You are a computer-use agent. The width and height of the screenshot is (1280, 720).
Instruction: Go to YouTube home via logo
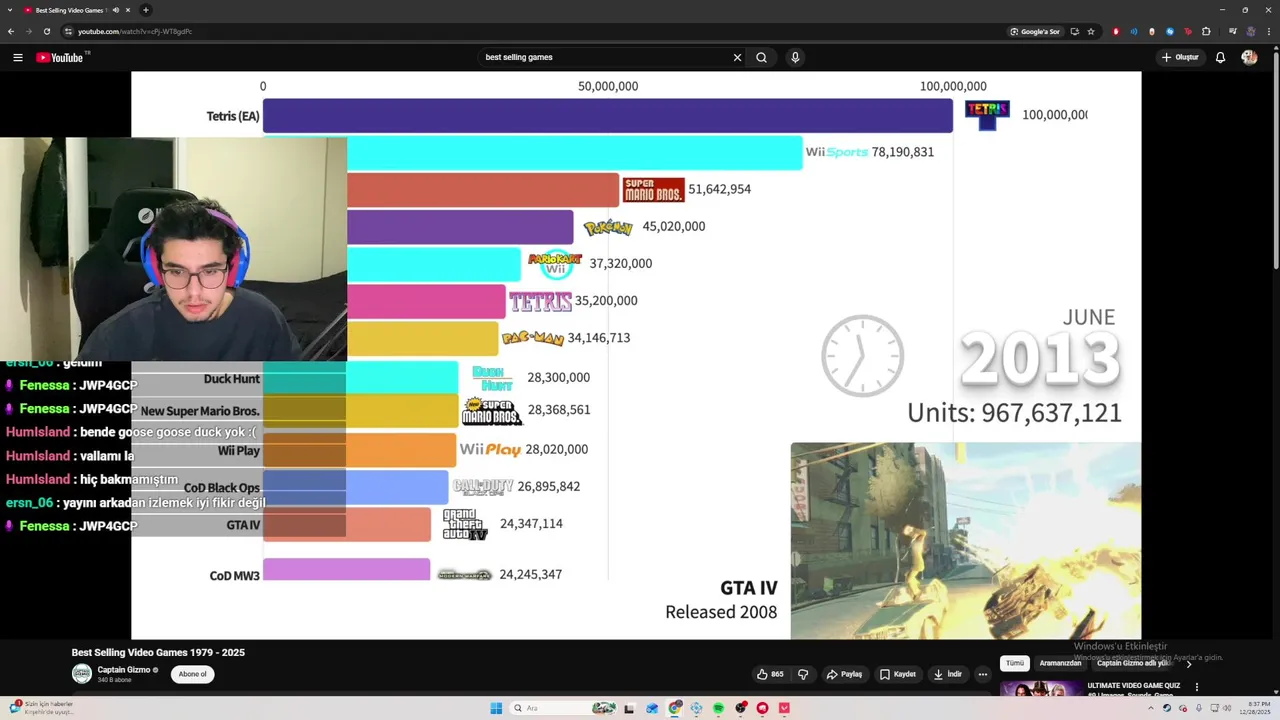[x=60, y=57]
